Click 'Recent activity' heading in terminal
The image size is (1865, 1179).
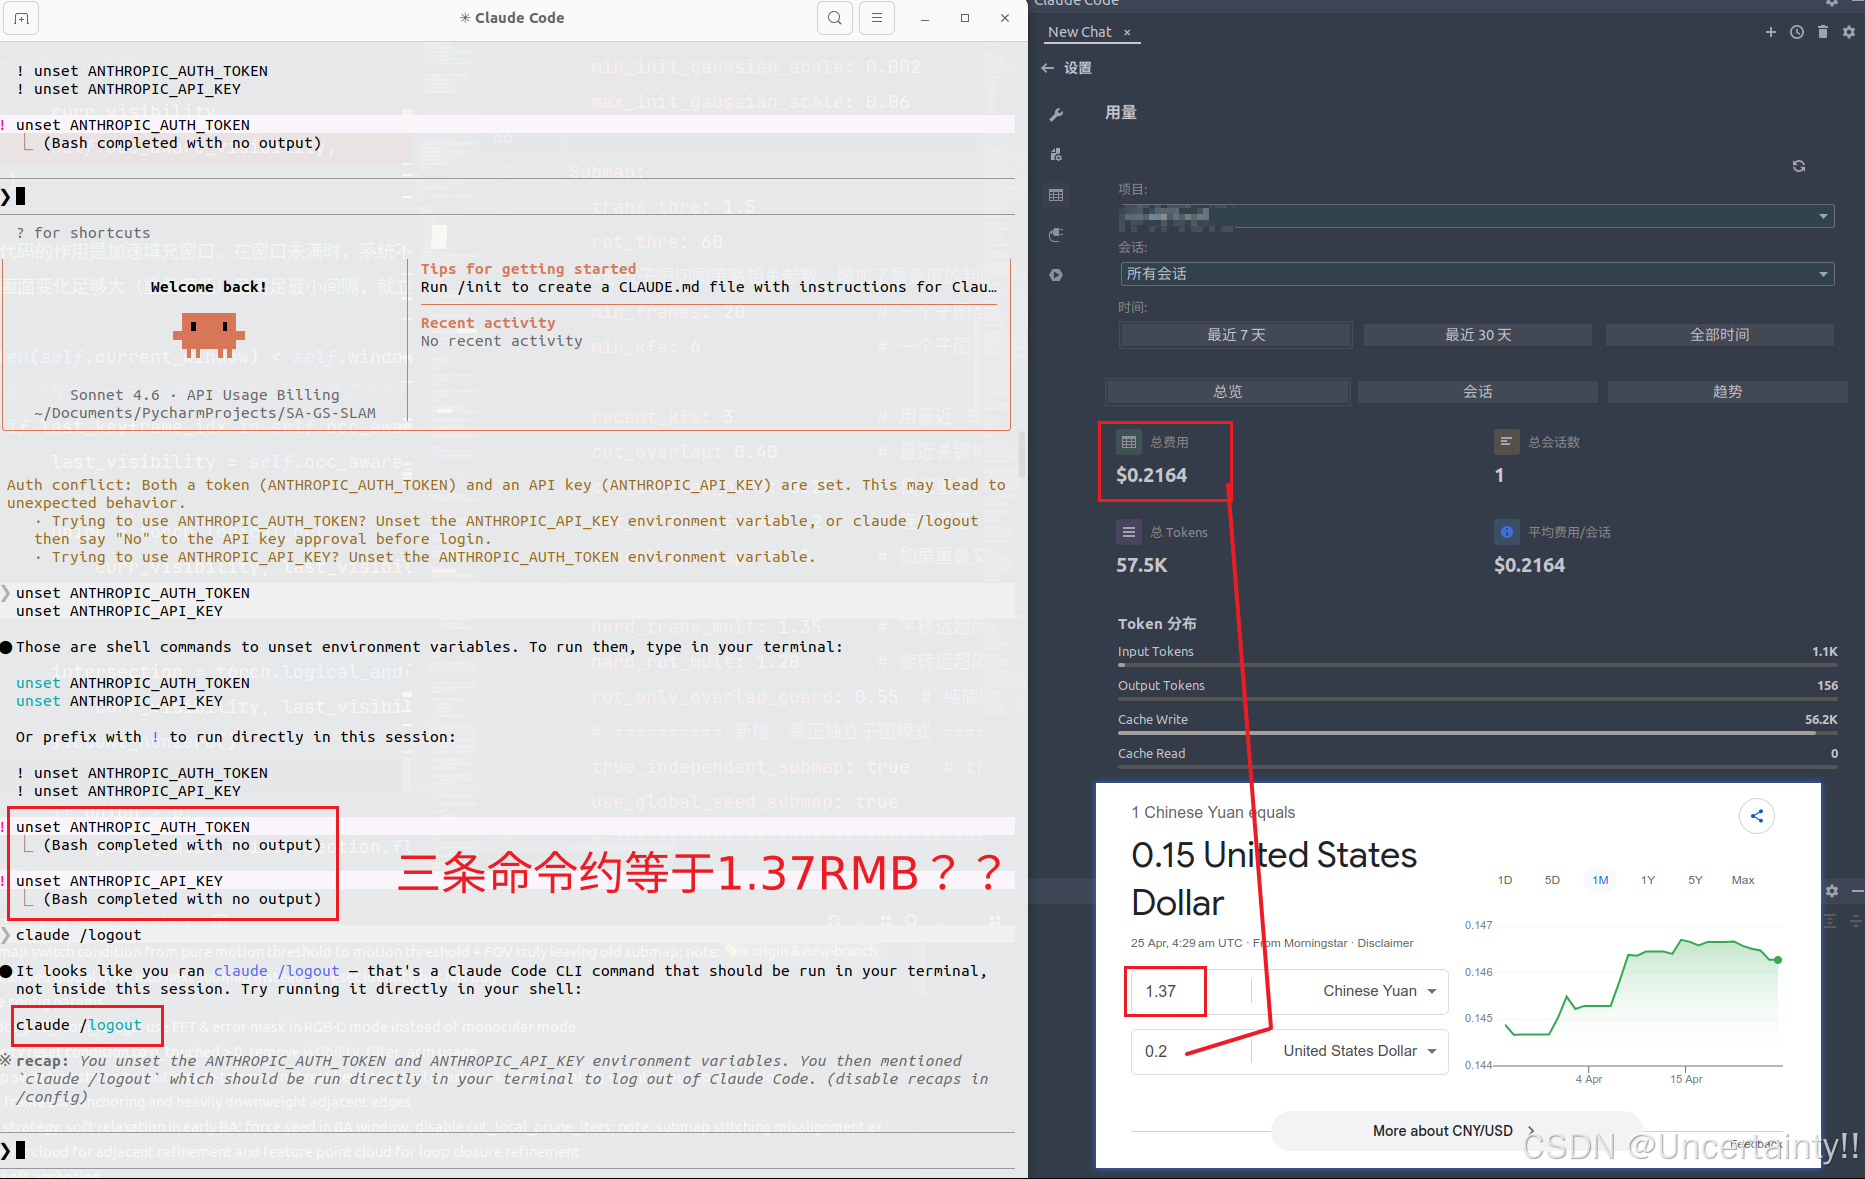[488, 323]
